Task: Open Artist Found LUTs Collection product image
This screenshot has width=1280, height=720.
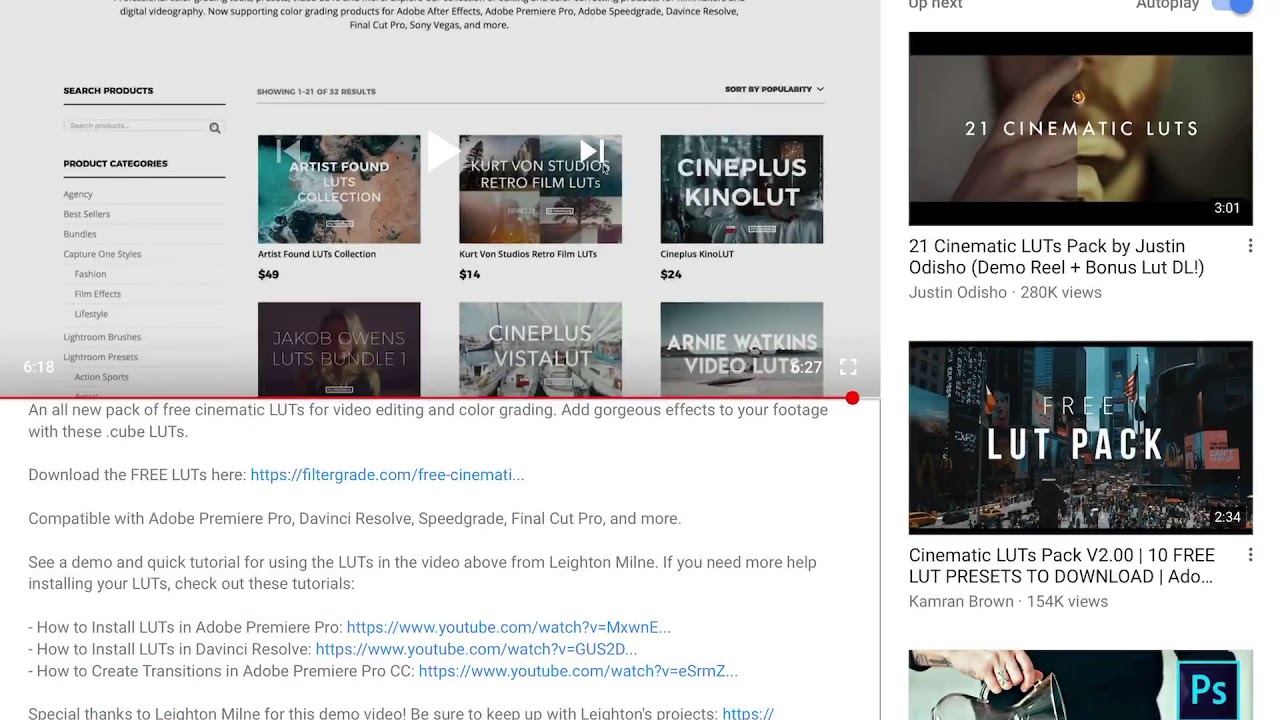Action: pos(339,189)
